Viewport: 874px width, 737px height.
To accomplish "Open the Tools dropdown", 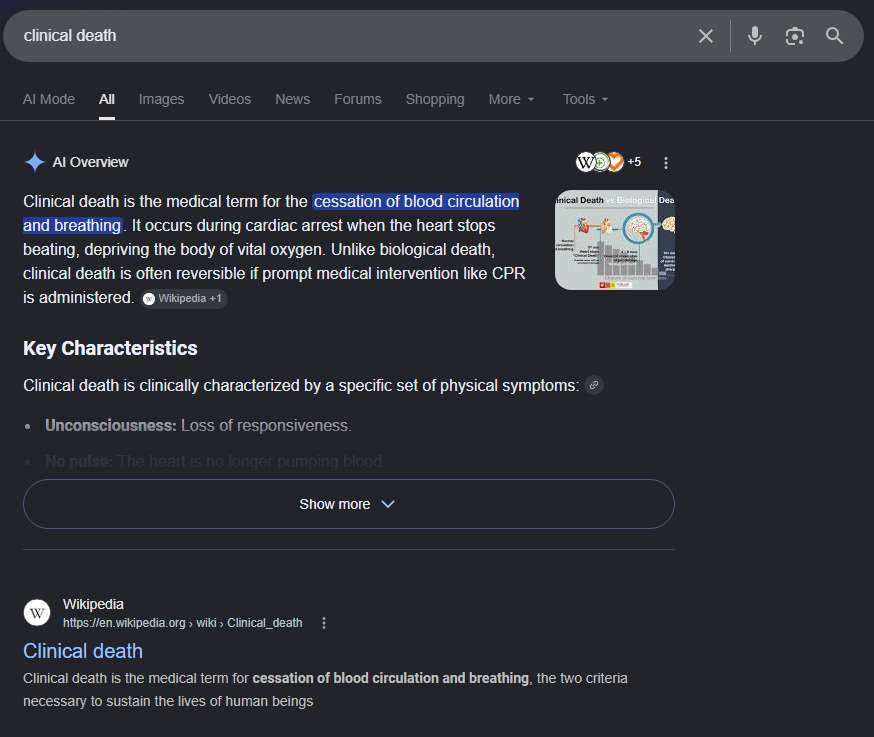I will [x=585, y=99].
